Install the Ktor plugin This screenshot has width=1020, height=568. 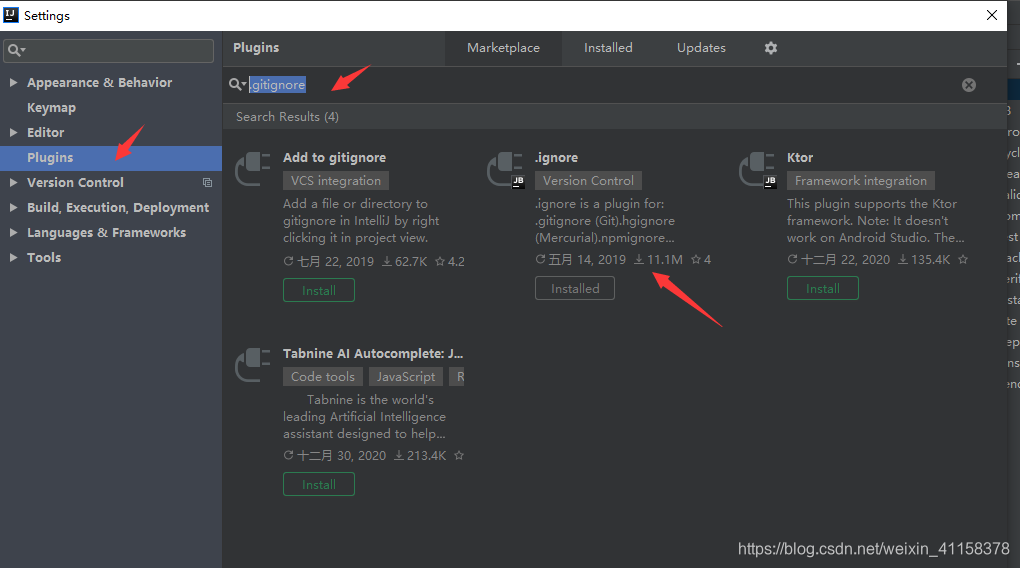coord(823,288)
